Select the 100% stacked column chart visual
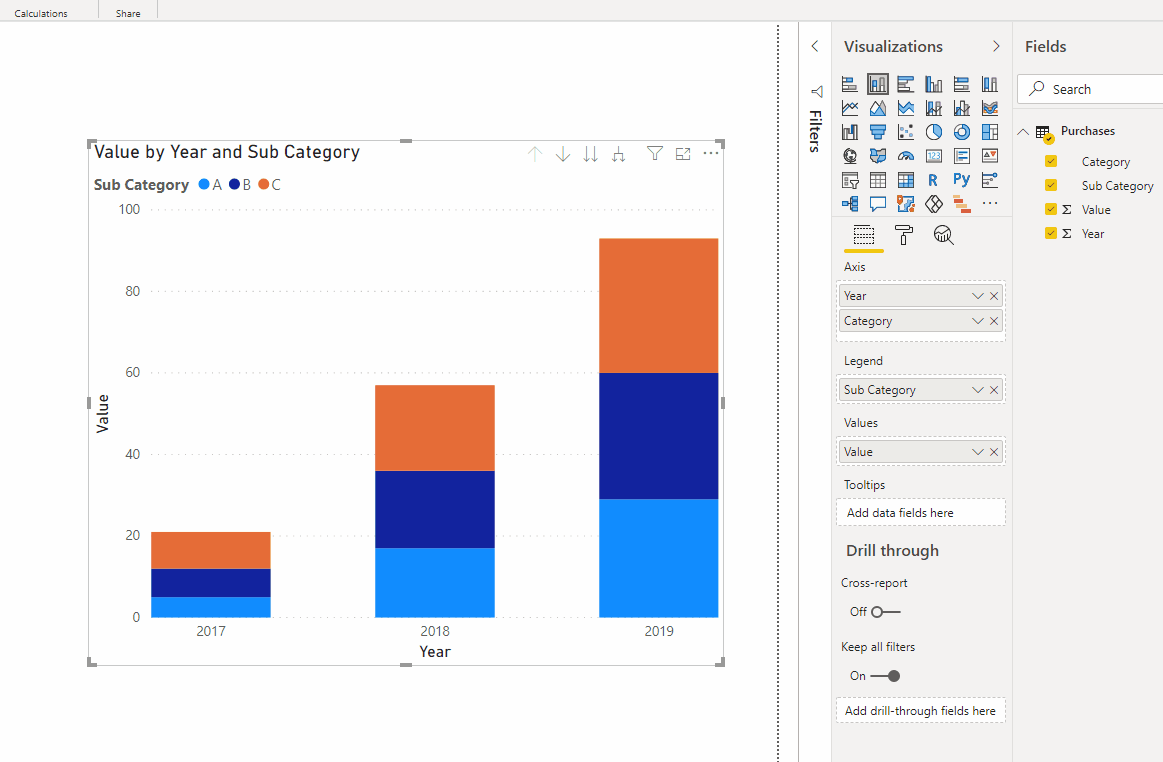The height and width of the screenshot is (762, 1163). coord(989,84)
